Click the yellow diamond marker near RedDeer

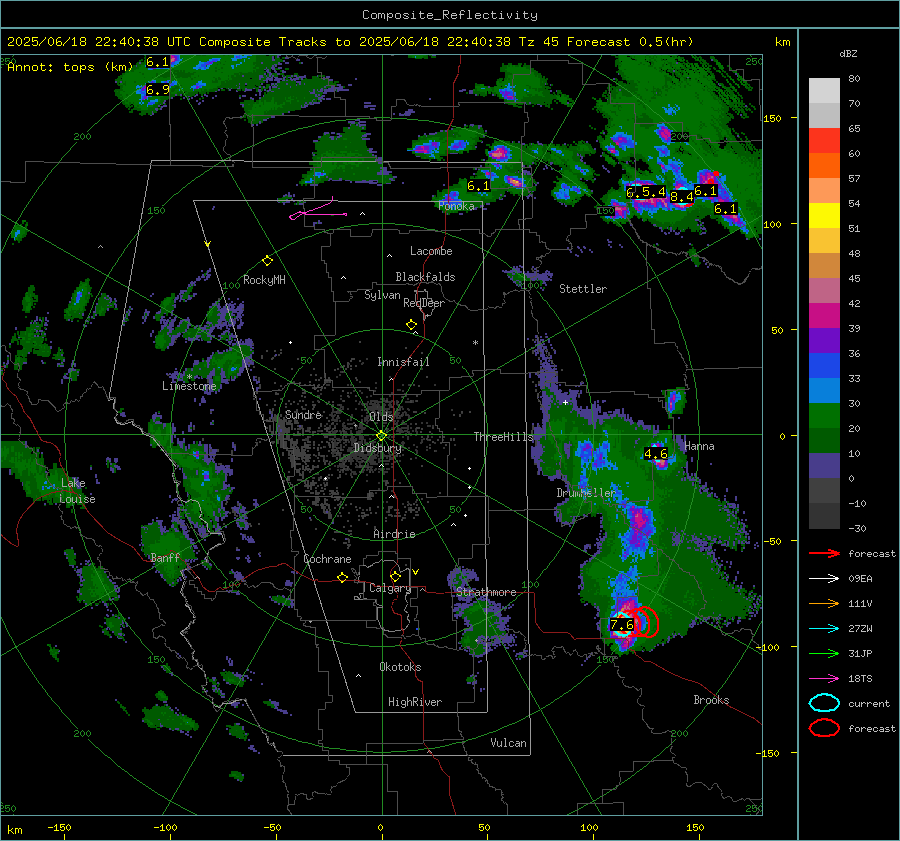point(411,325)
